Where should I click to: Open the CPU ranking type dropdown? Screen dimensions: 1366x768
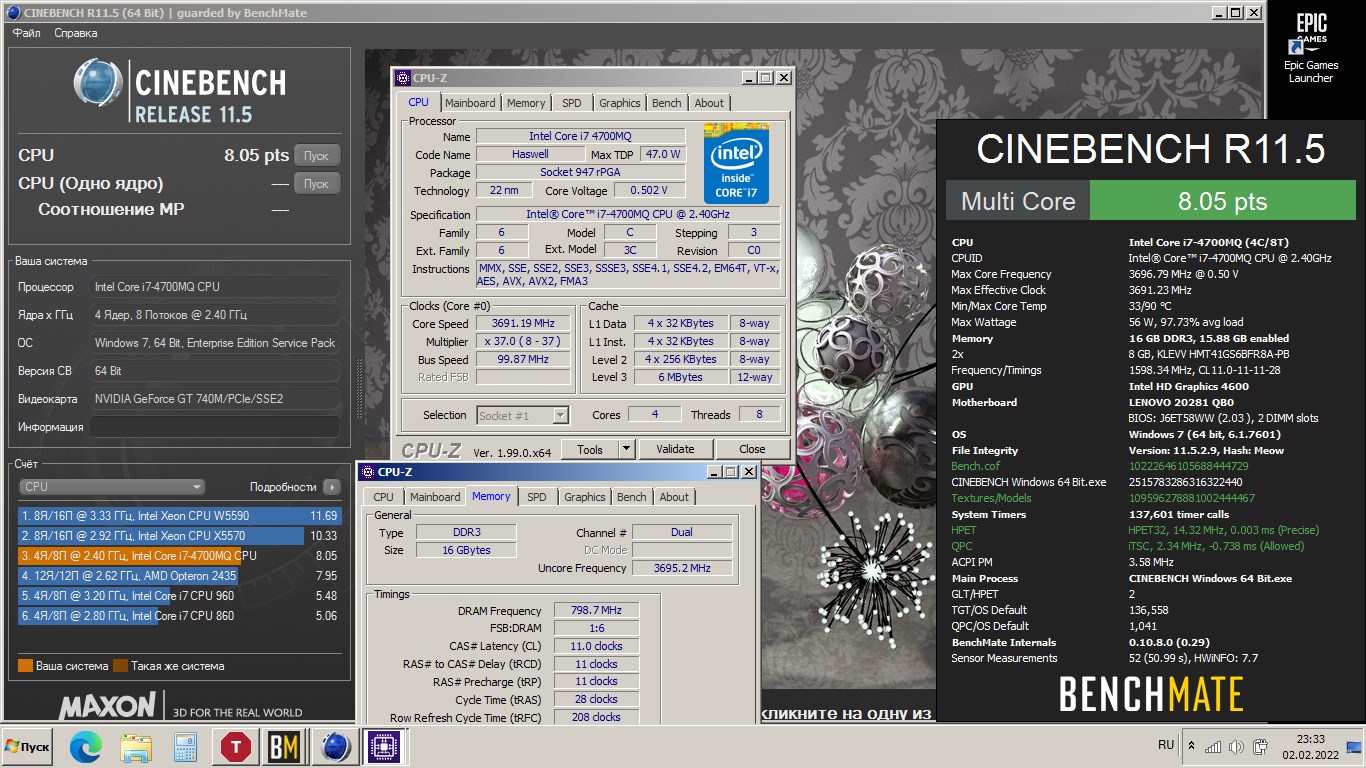112,487
